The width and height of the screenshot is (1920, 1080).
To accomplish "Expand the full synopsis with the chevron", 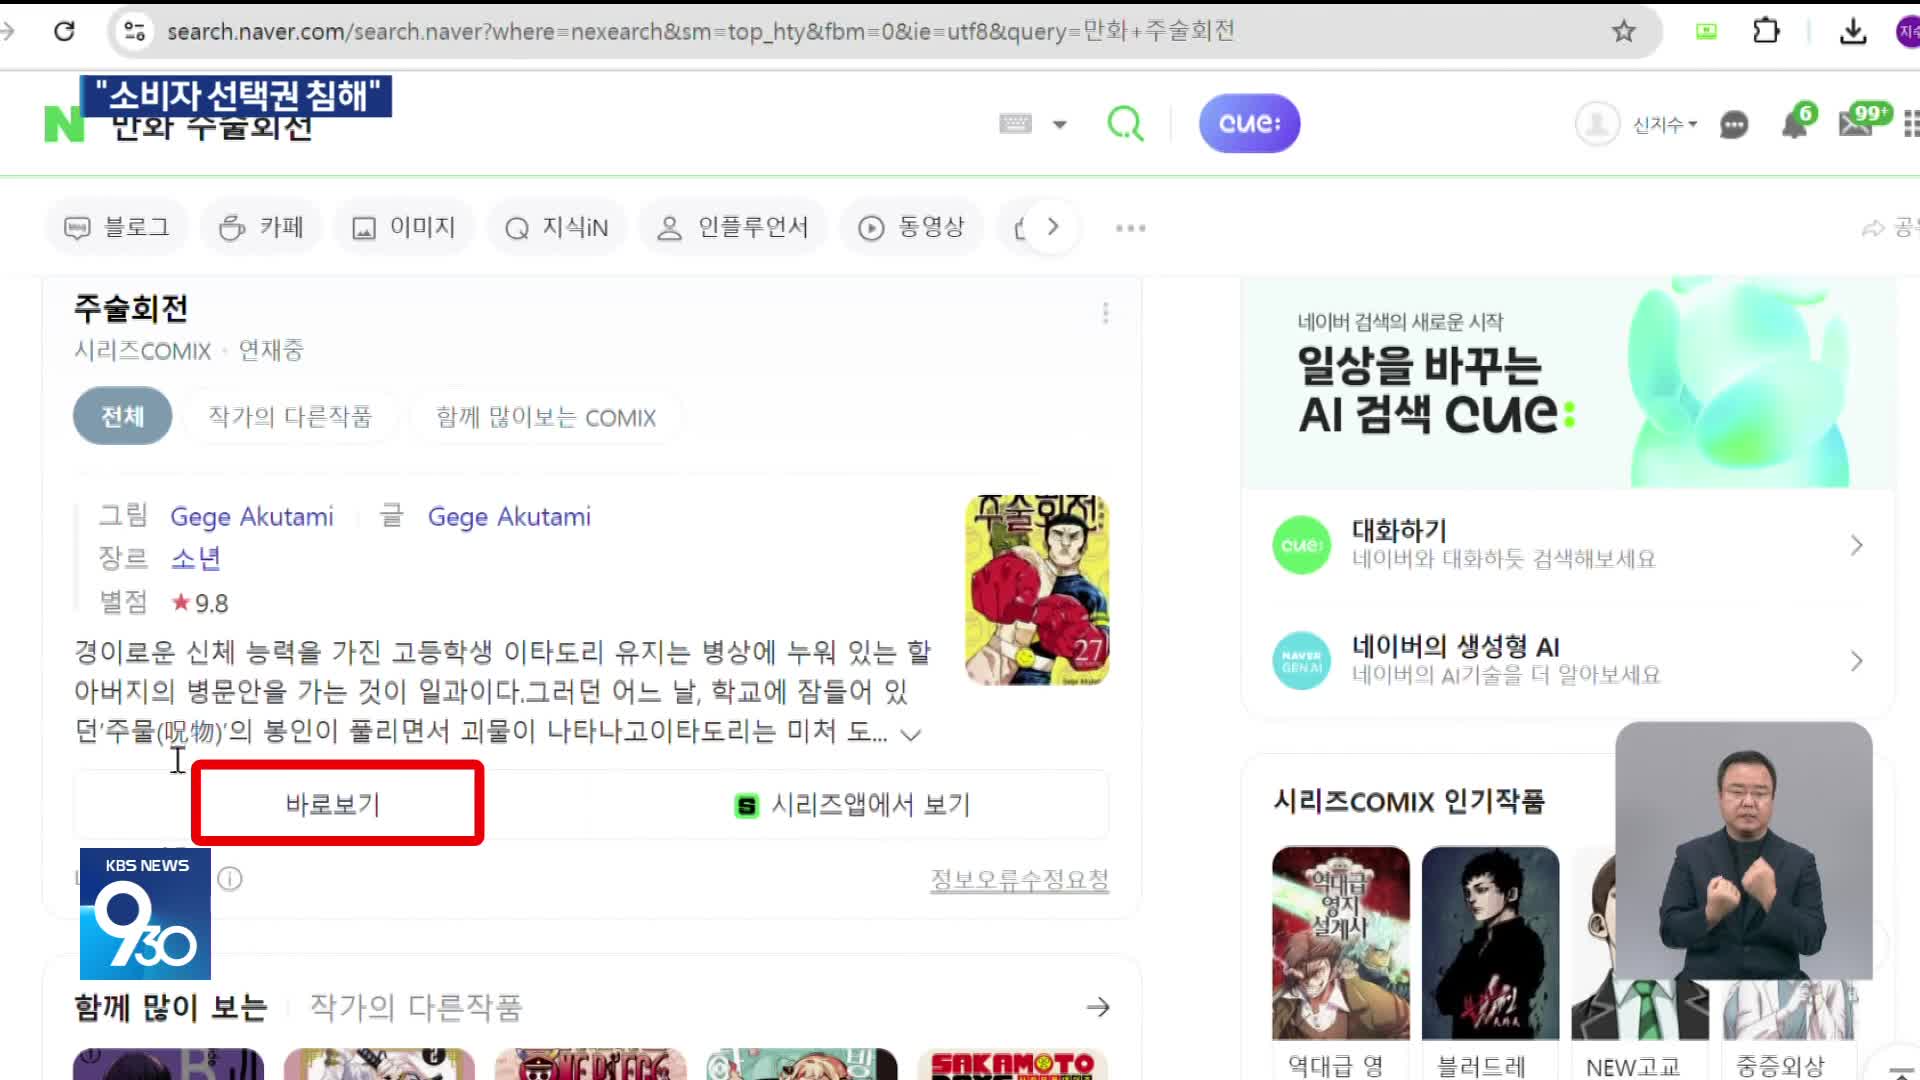I will click(910, 734).
